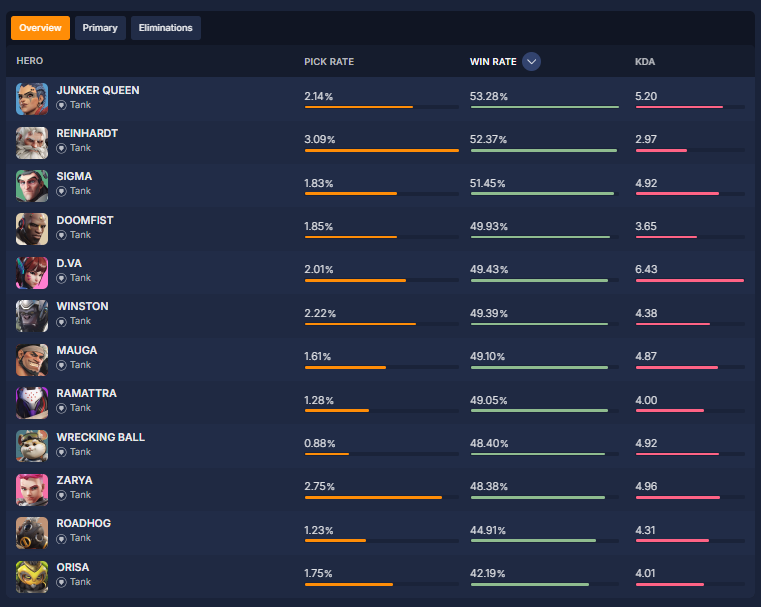The image size is (761, 607).
Task: Switch to the Primary tab
Action: point(100,28)
